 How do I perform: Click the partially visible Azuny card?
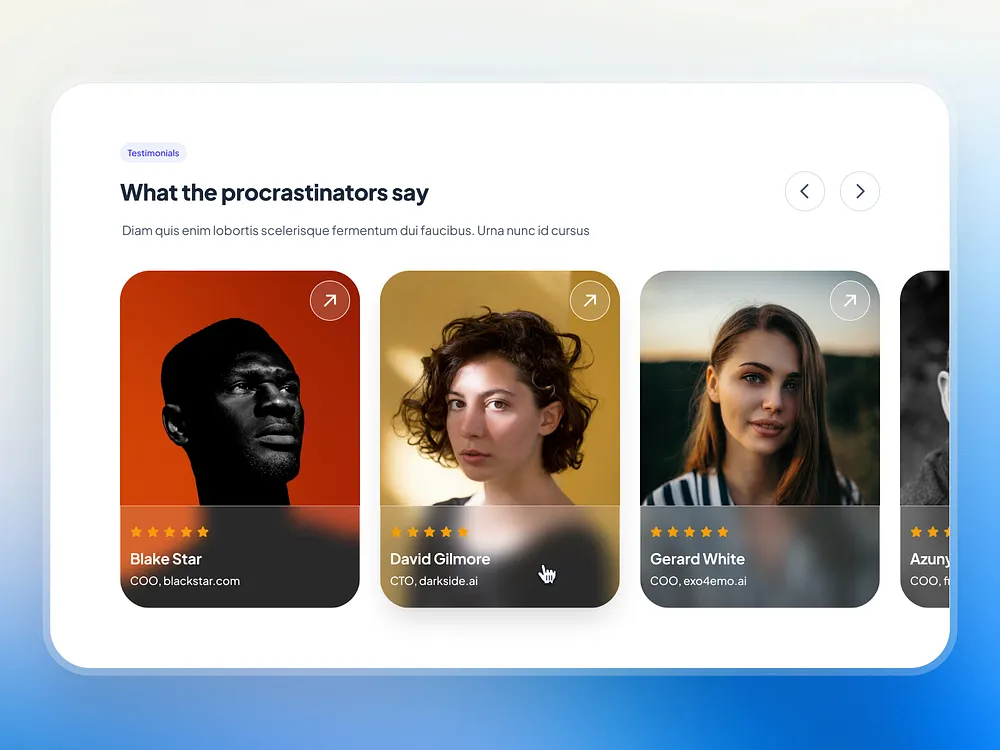coord(925,439)
